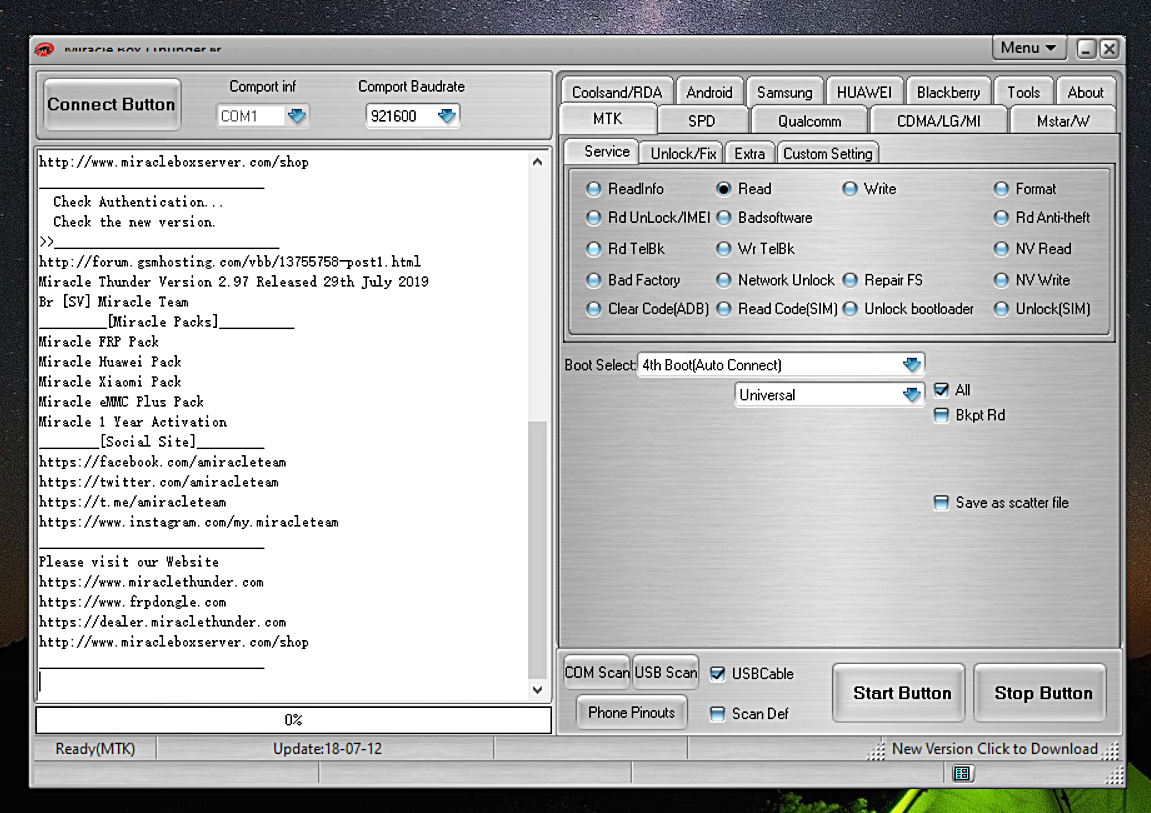Viewport: 1151px width, 813px height.
Task: Open the Unlock/Fix sub-tab
Action: tap(683, 153)
